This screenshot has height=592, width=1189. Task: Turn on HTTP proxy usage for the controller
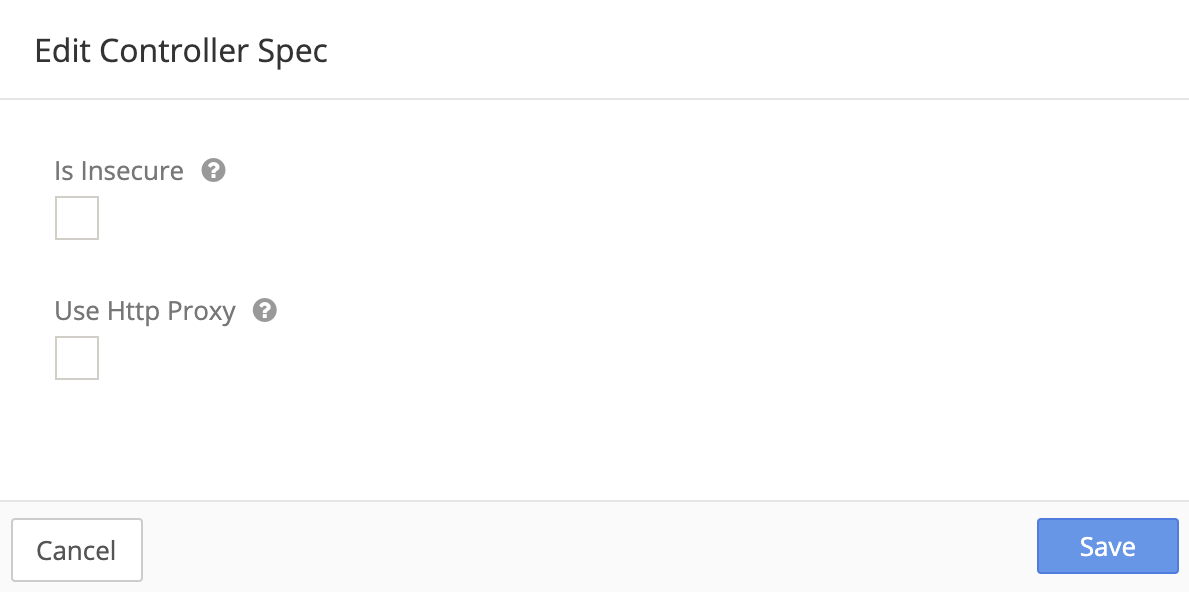tap(77, 358)
